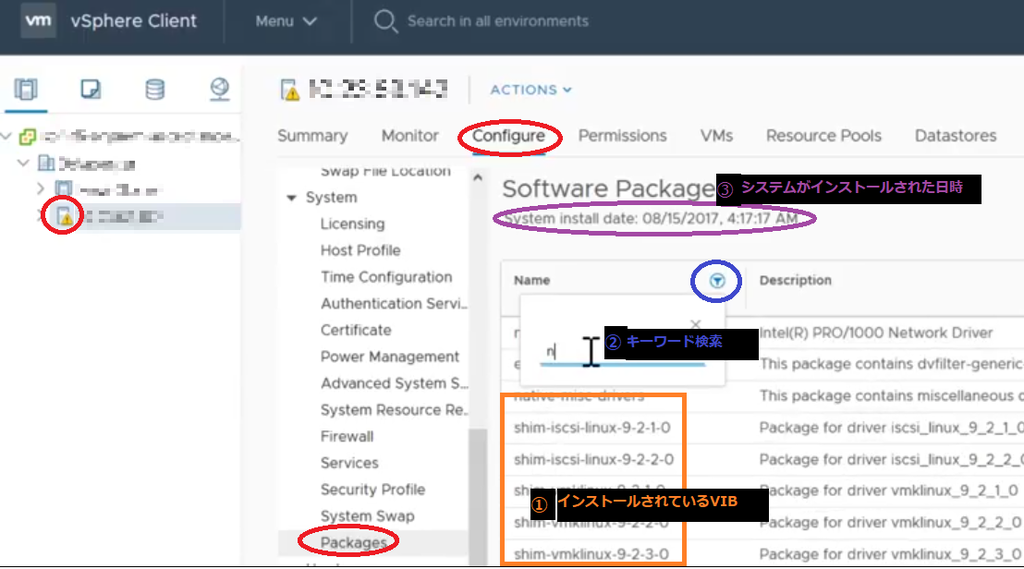Open the Menu dropdown
The image size is (1024, 569).
tap(286, 21)
